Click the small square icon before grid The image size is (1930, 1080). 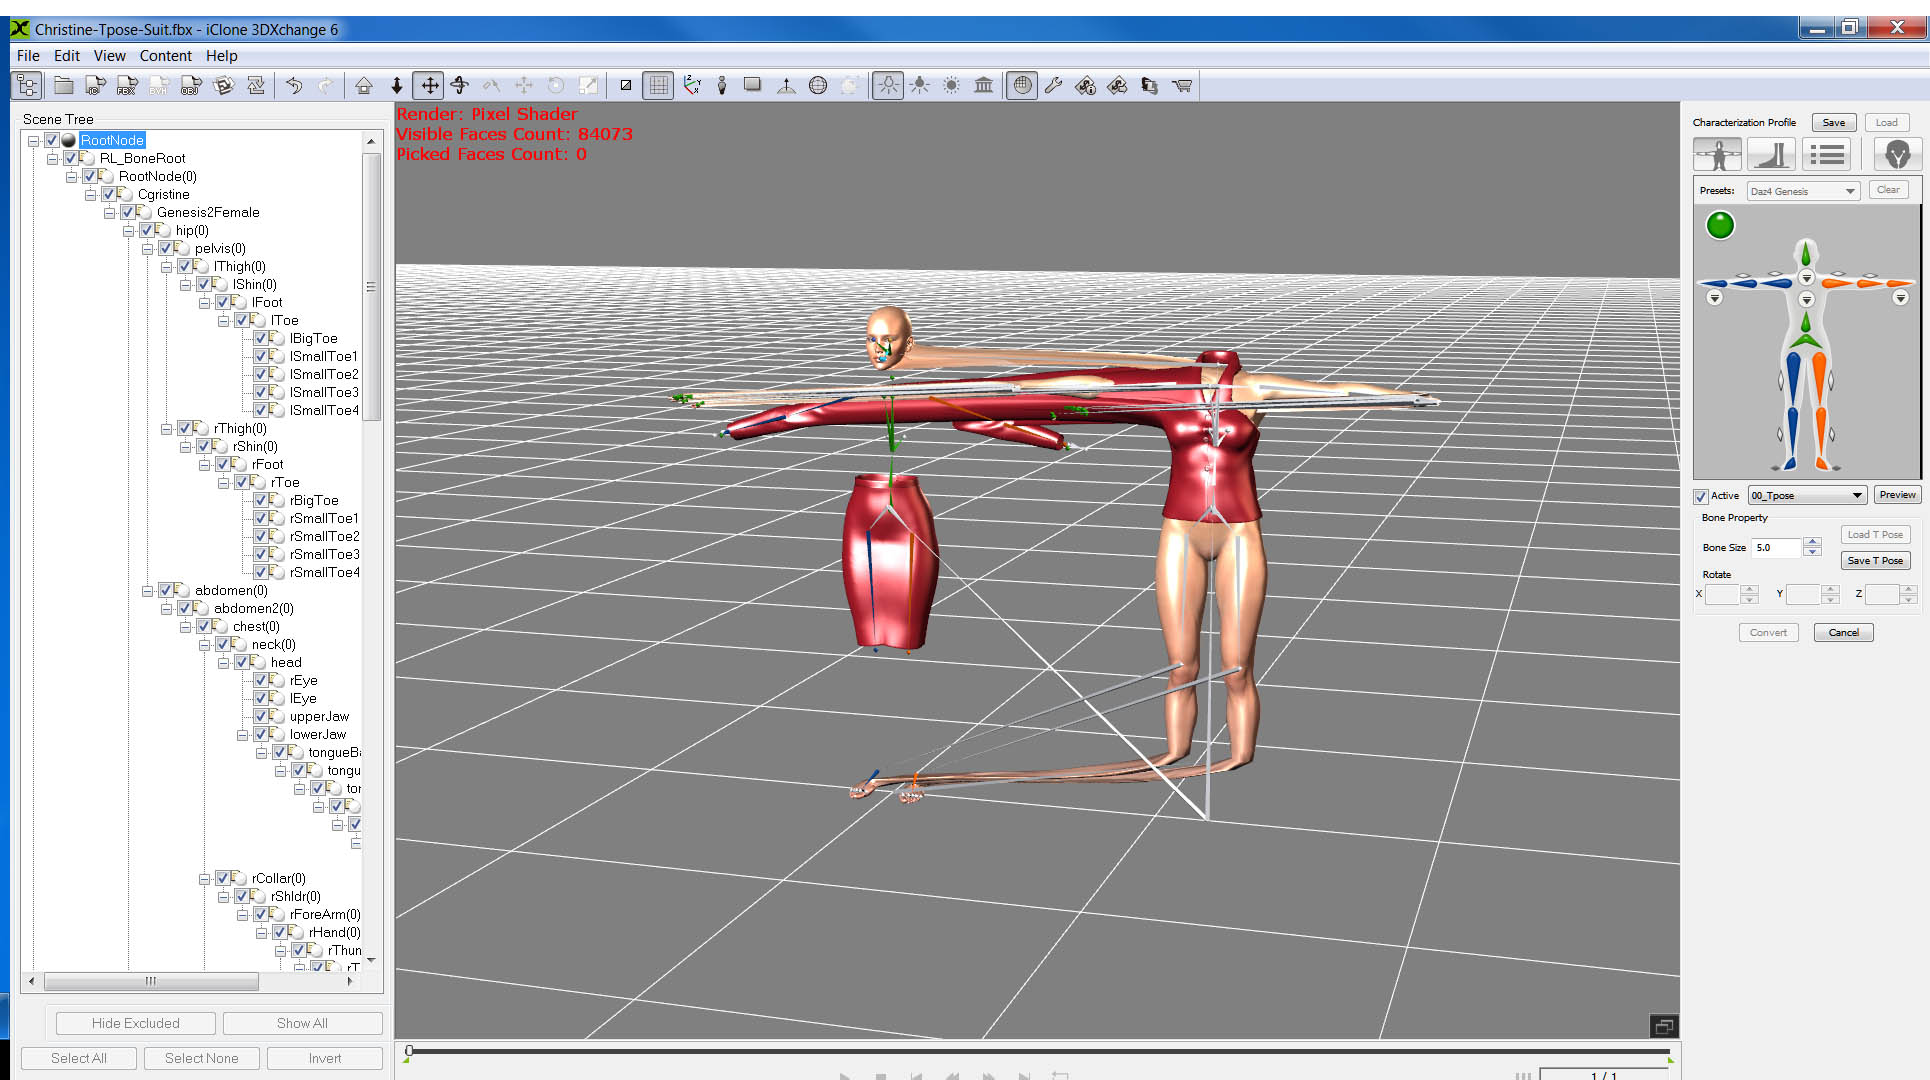(625, 86)
